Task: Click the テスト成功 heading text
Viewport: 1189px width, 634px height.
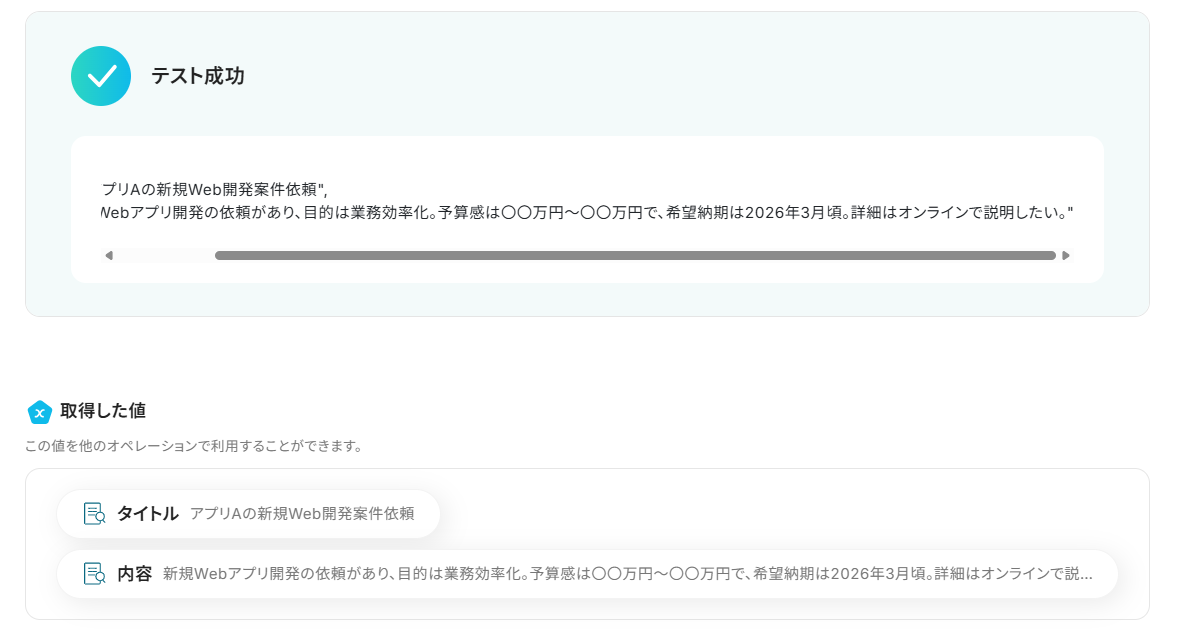Action: [x=197, y=76]
